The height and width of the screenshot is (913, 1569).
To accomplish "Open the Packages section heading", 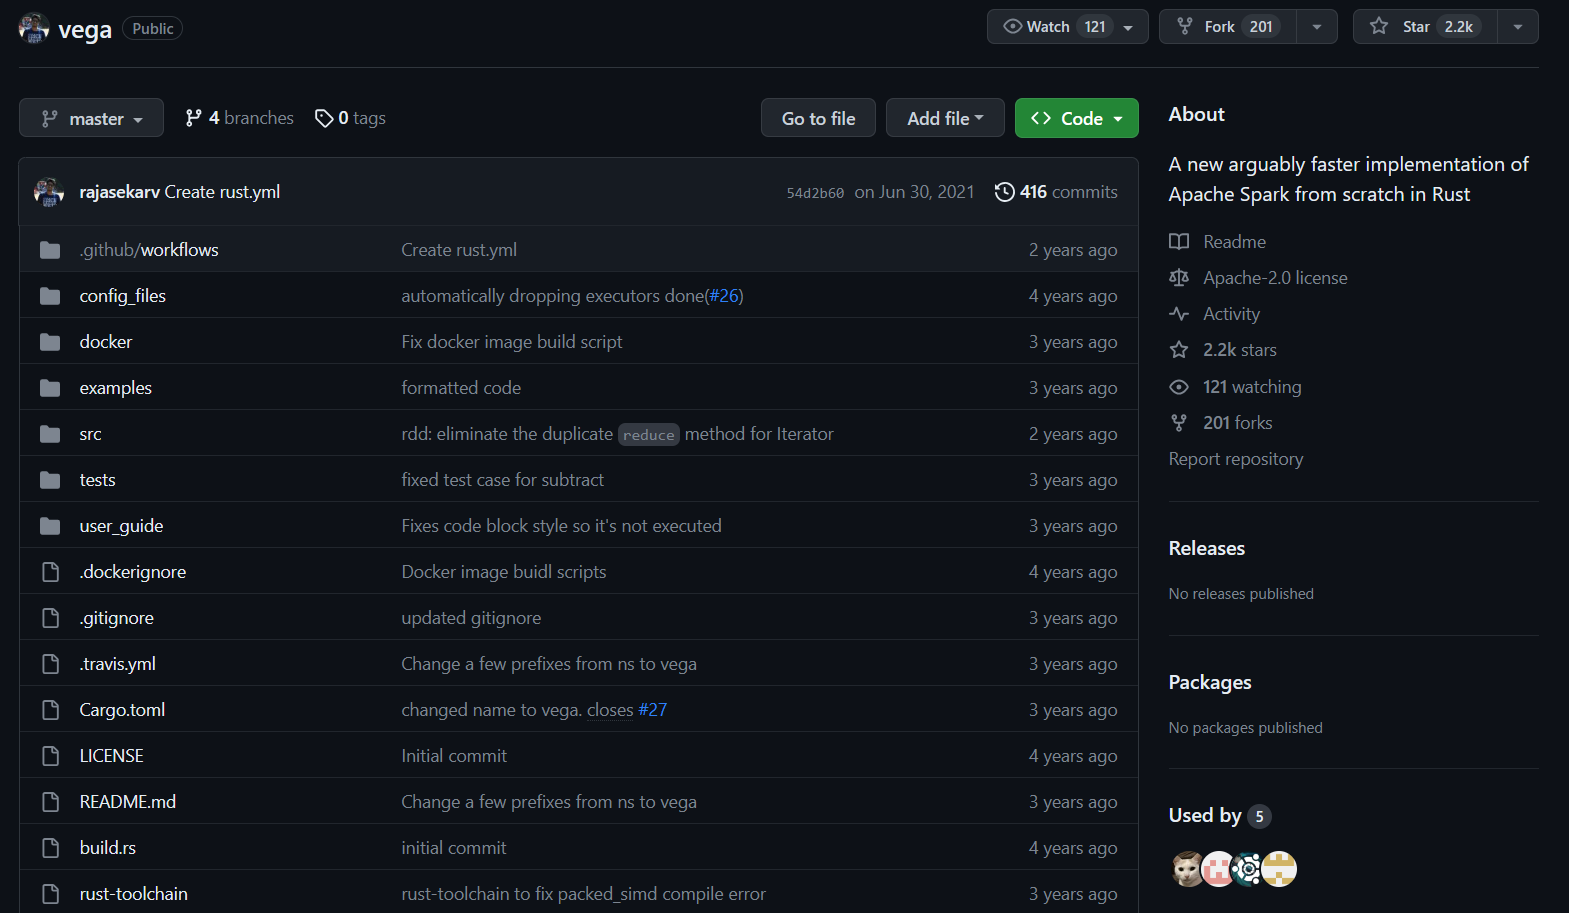I will (x=1210, y=682).
